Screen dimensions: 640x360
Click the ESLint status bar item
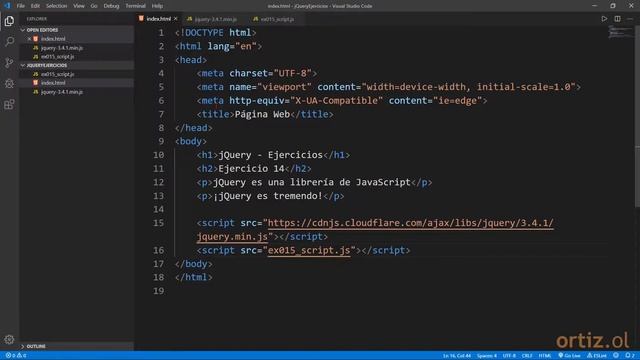[597, 356]
